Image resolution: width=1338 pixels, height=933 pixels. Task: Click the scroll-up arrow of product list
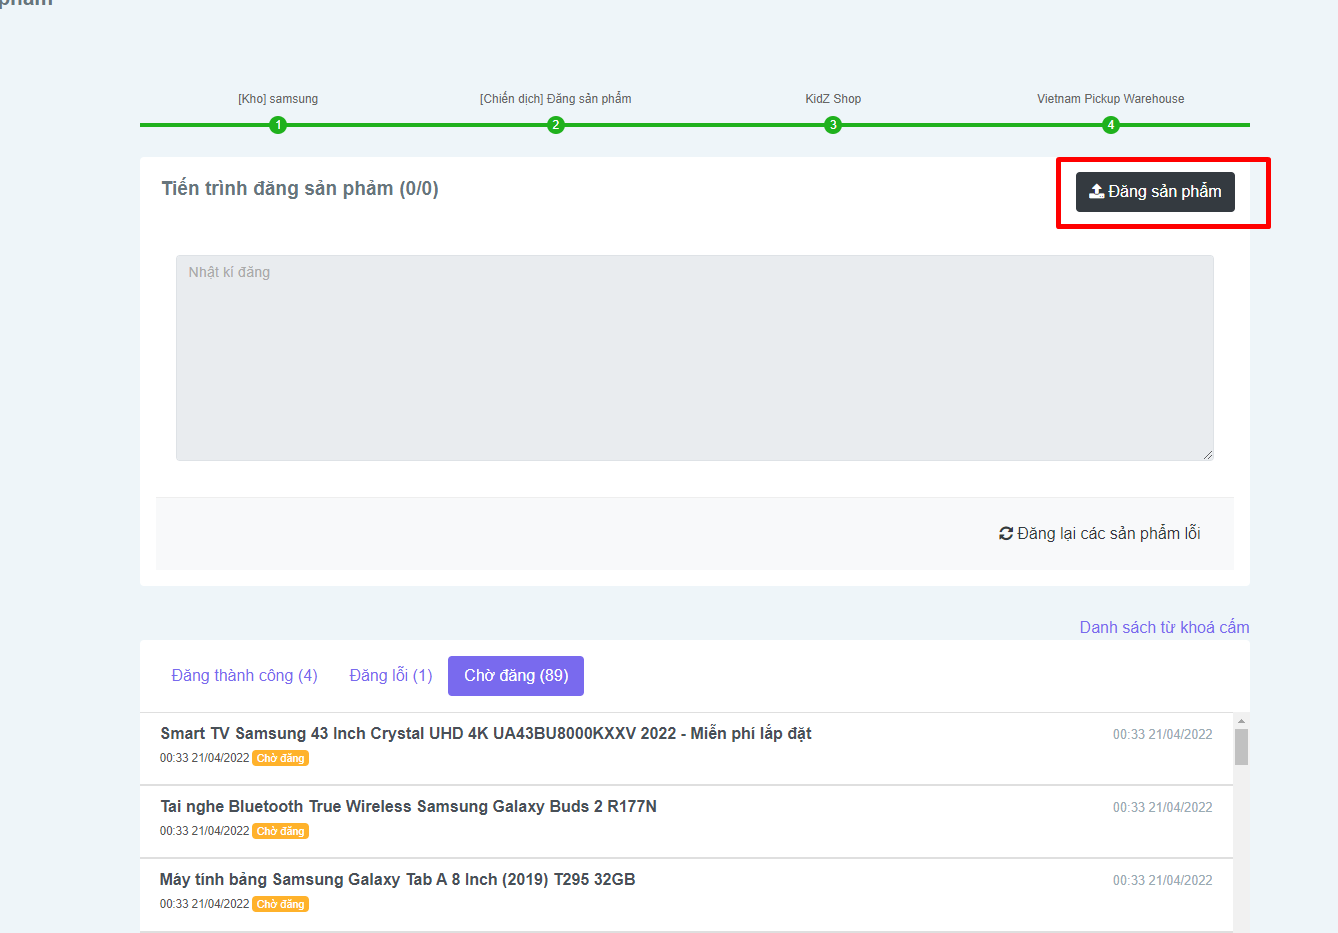point(1241,721)
